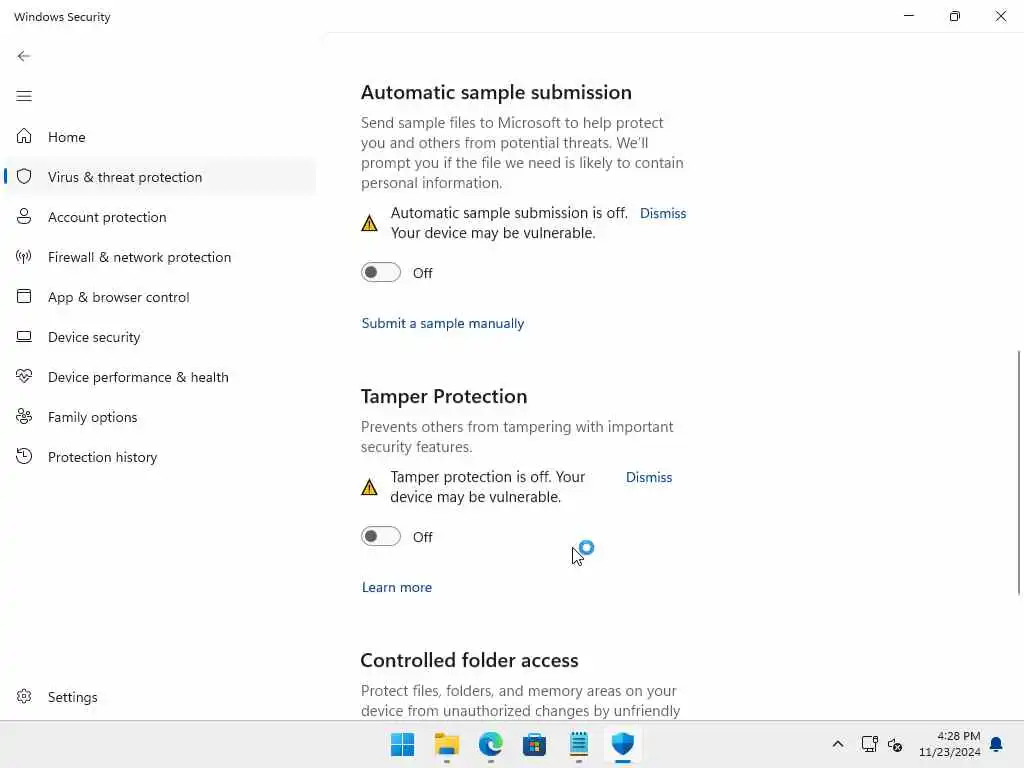Launch Microsoft Edge from the taskbar
This screenshot has width=1024, height=768.
[x=490, y=744]
